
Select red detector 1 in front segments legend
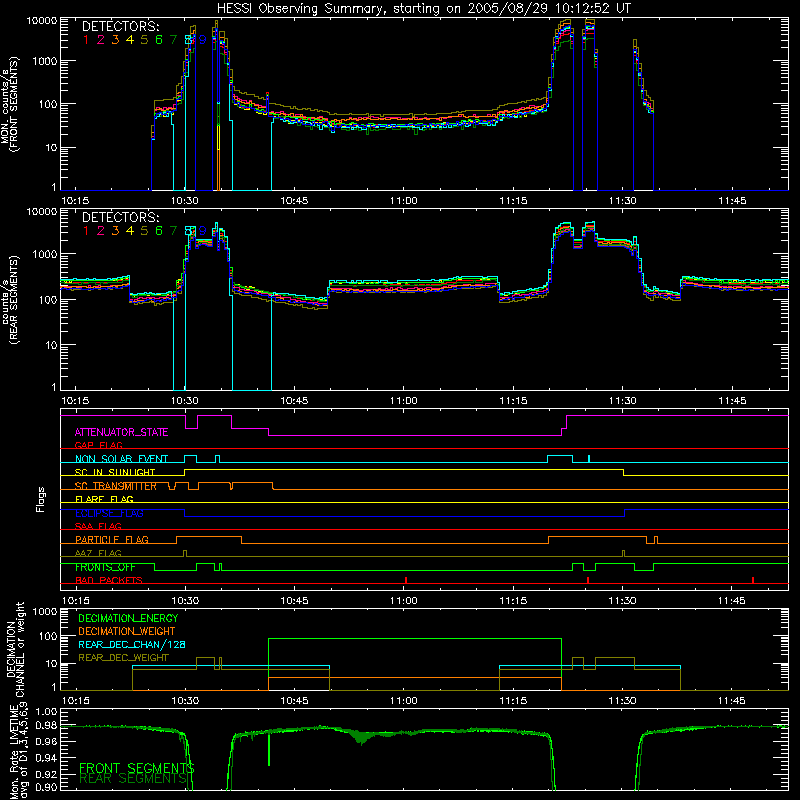coord(86,40)
